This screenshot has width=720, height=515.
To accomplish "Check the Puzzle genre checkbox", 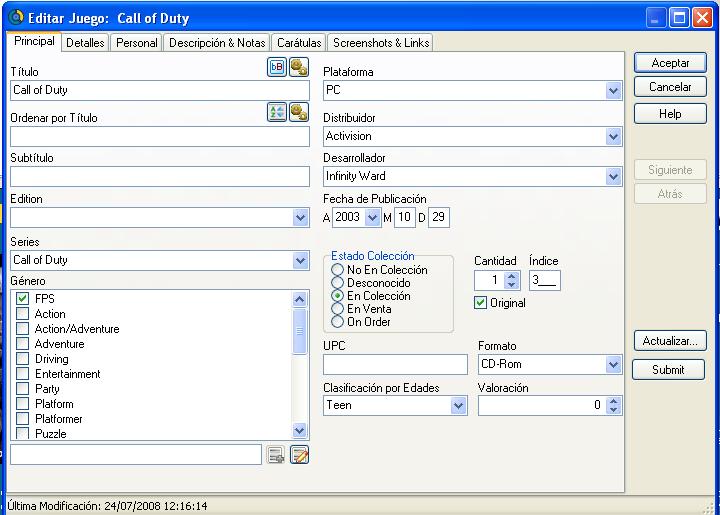I will coord(22,433).
